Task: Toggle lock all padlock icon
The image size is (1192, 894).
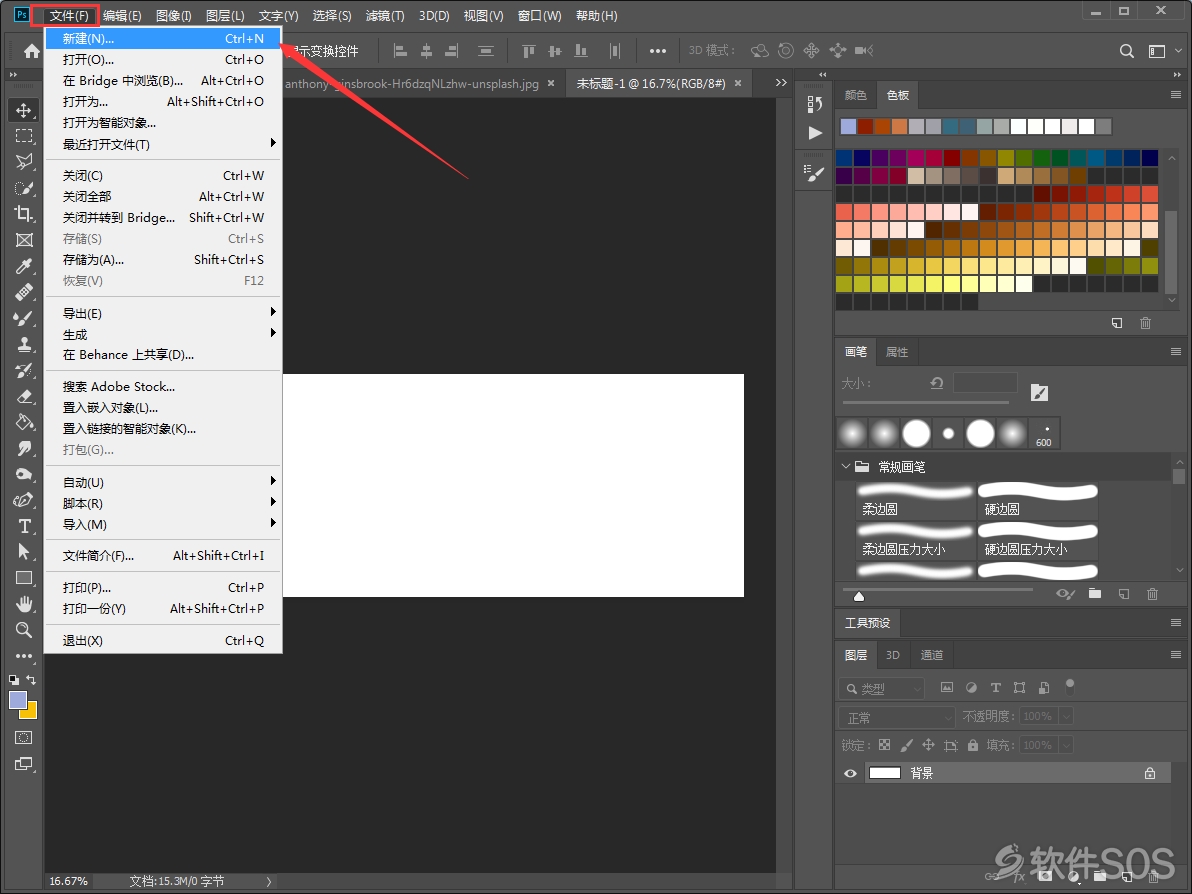Action: 973,745
